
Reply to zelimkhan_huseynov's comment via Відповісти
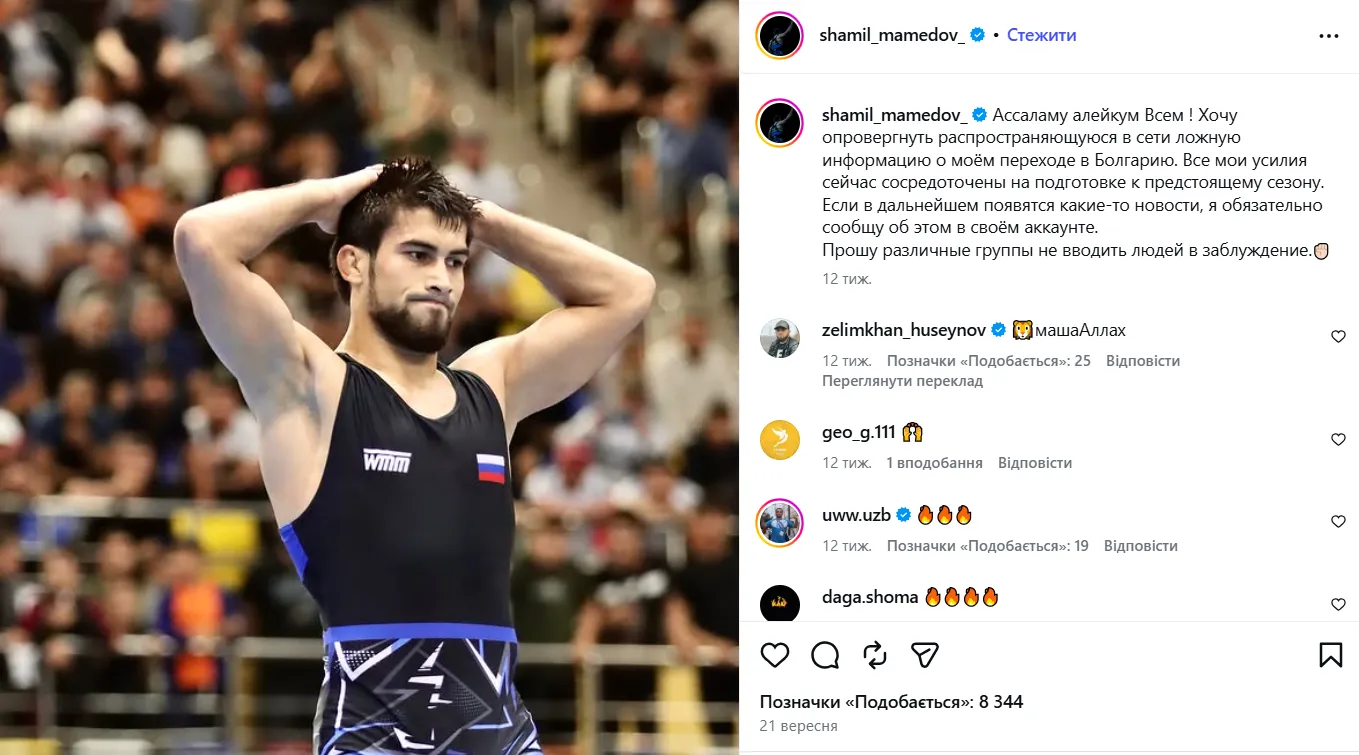[1143, 361]
